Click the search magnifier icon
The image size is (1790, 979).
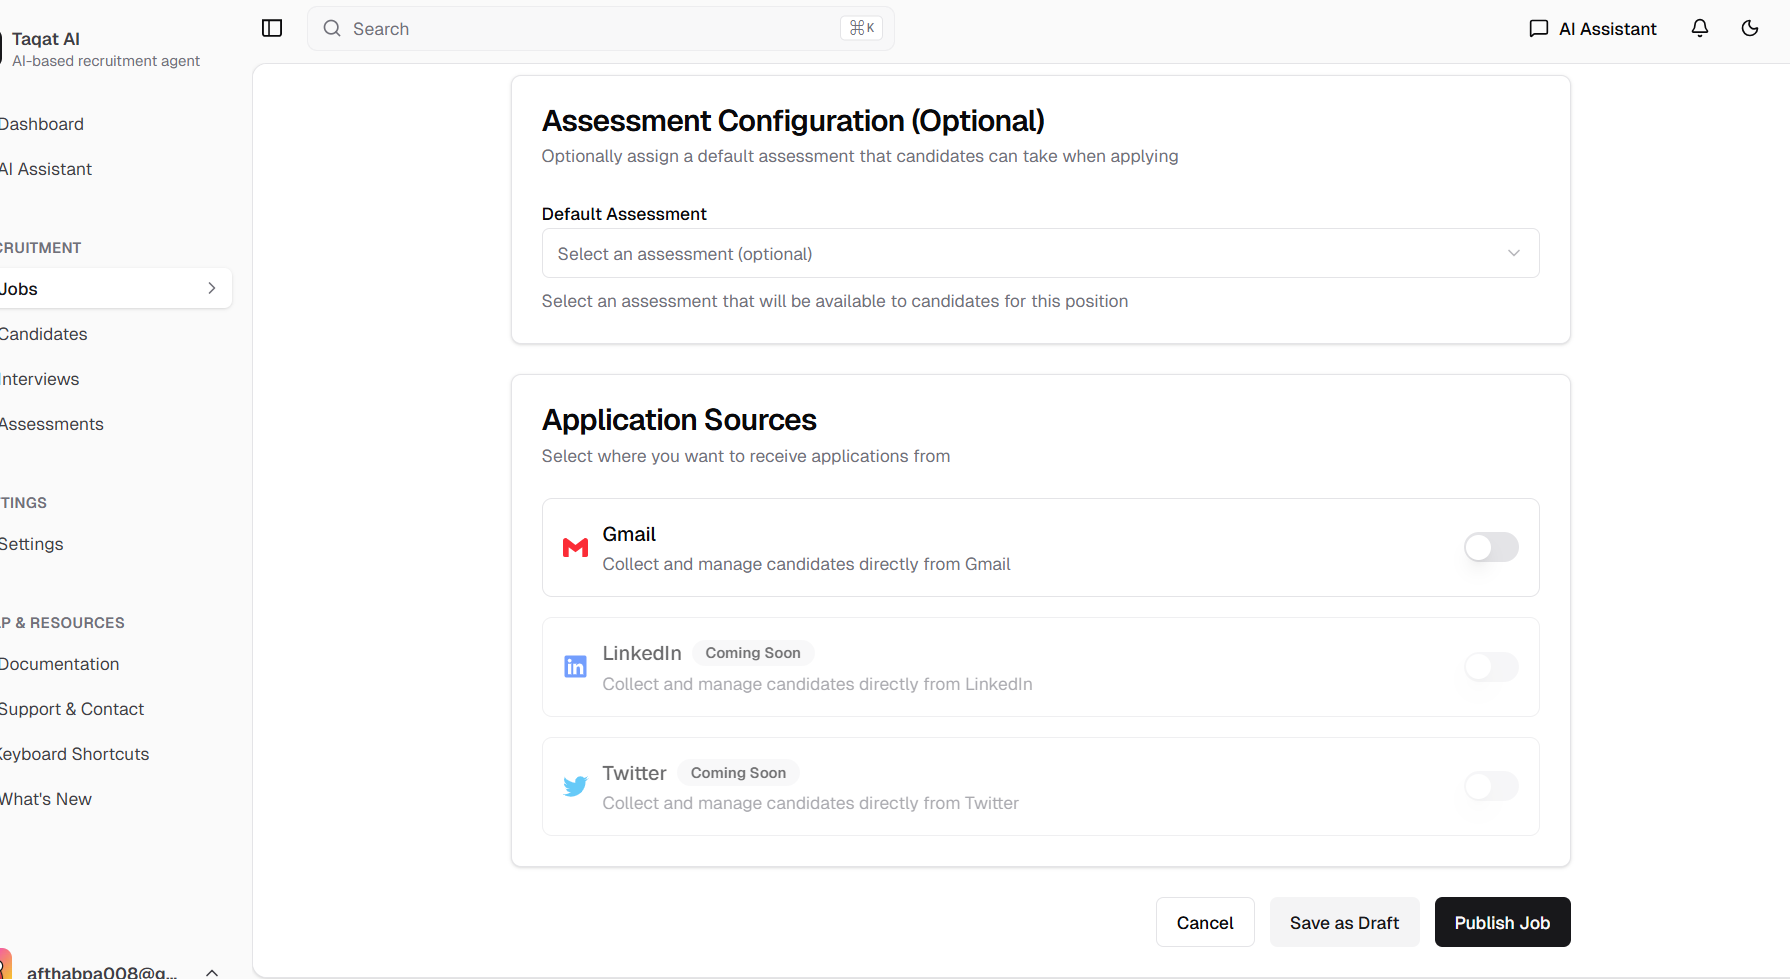[x=332, y=28]
